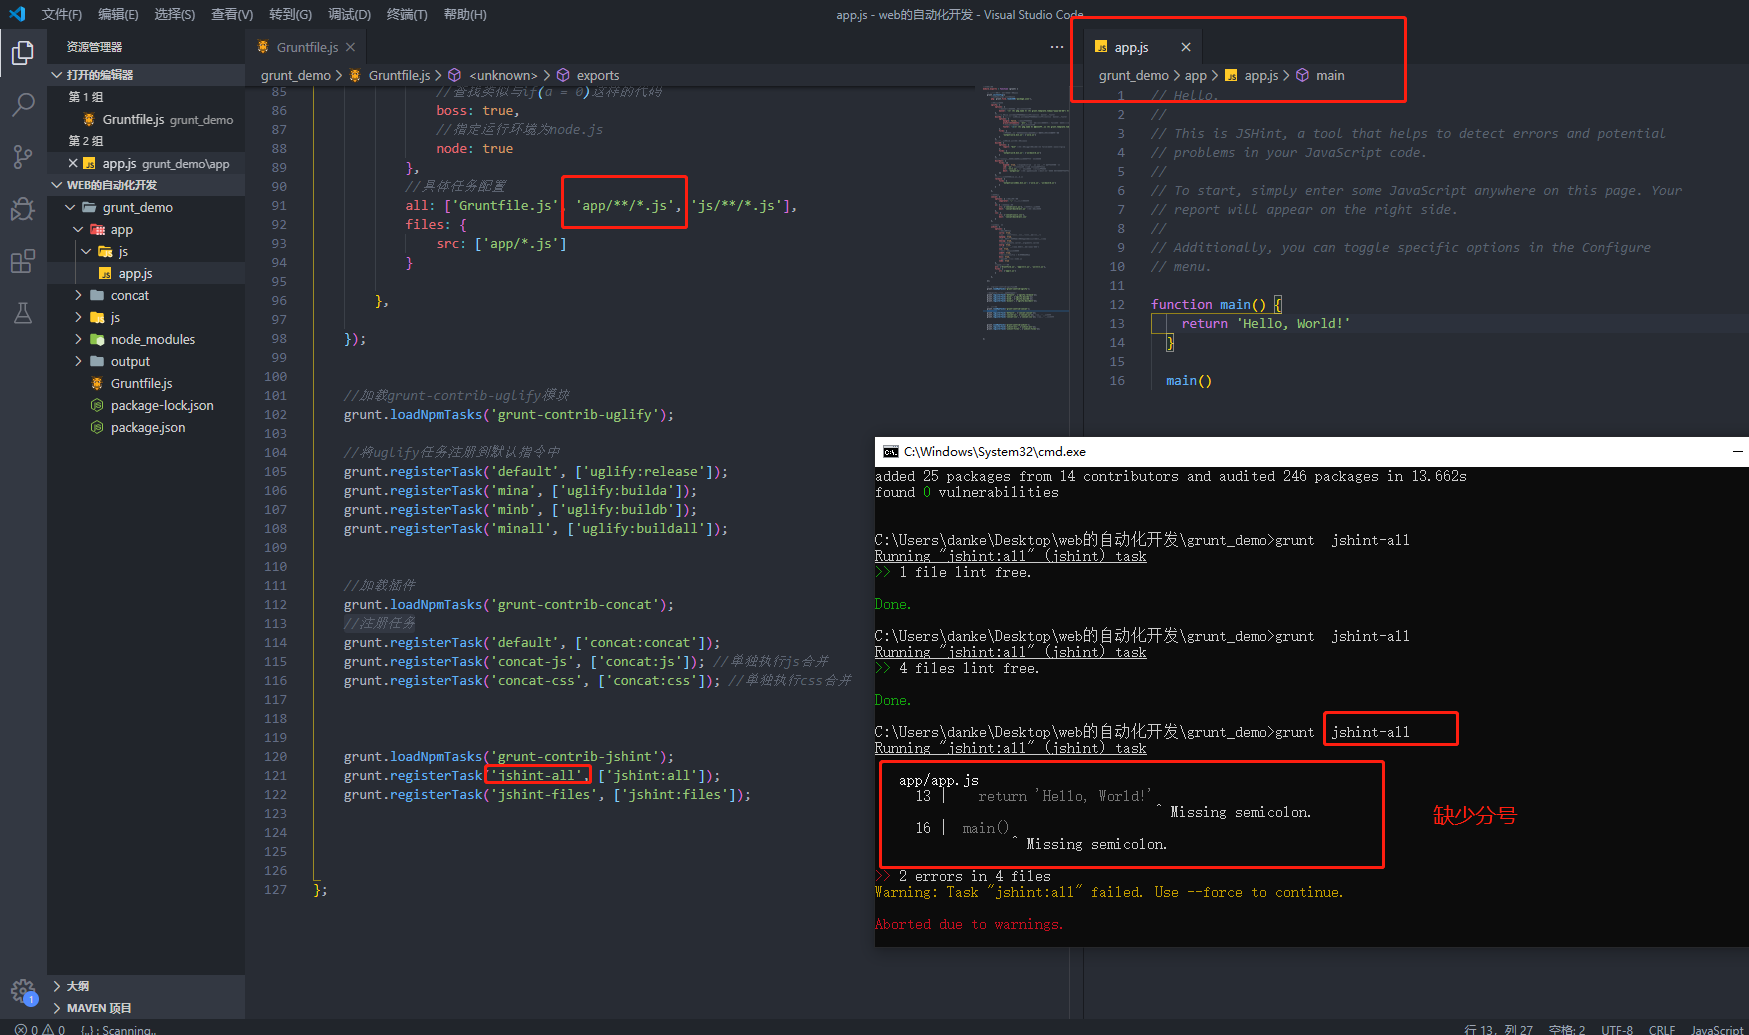
Task: Close app.js from the open editors list
Action: click(73, 163)
